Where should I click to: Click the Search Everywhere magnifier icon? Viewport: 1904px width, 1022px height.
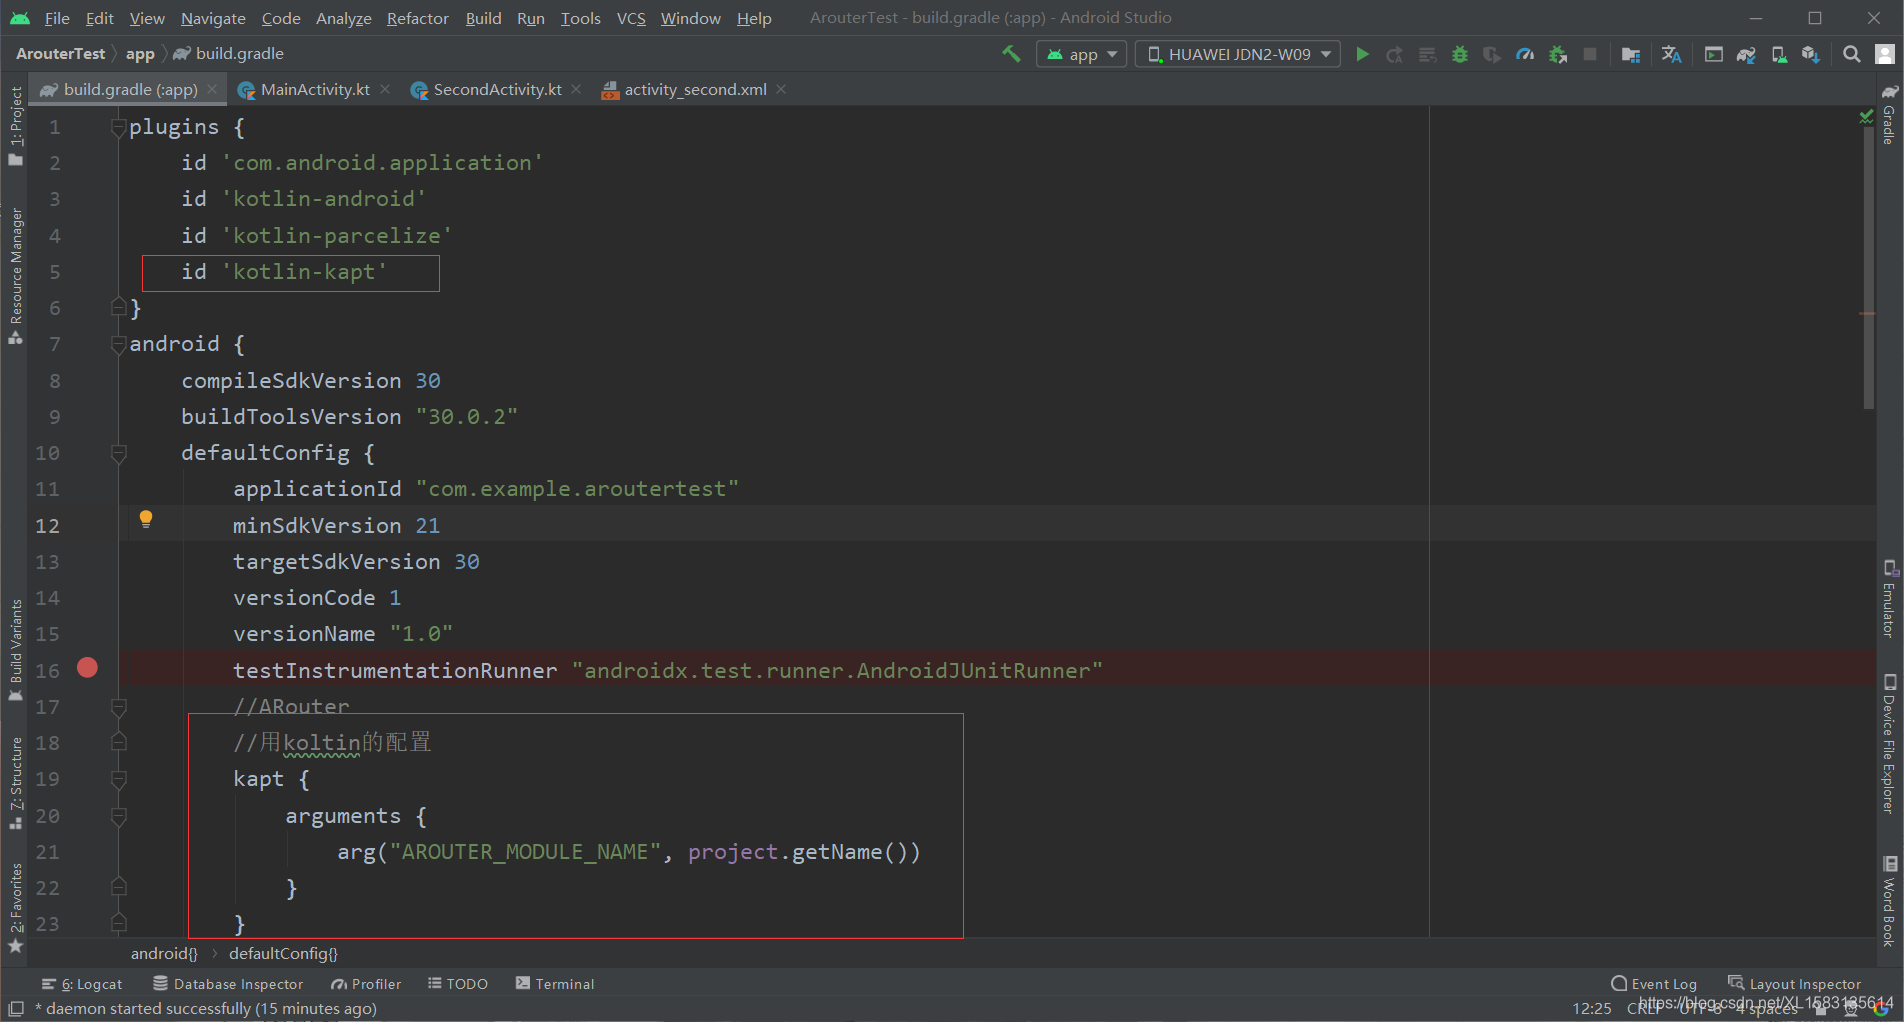1852,54
